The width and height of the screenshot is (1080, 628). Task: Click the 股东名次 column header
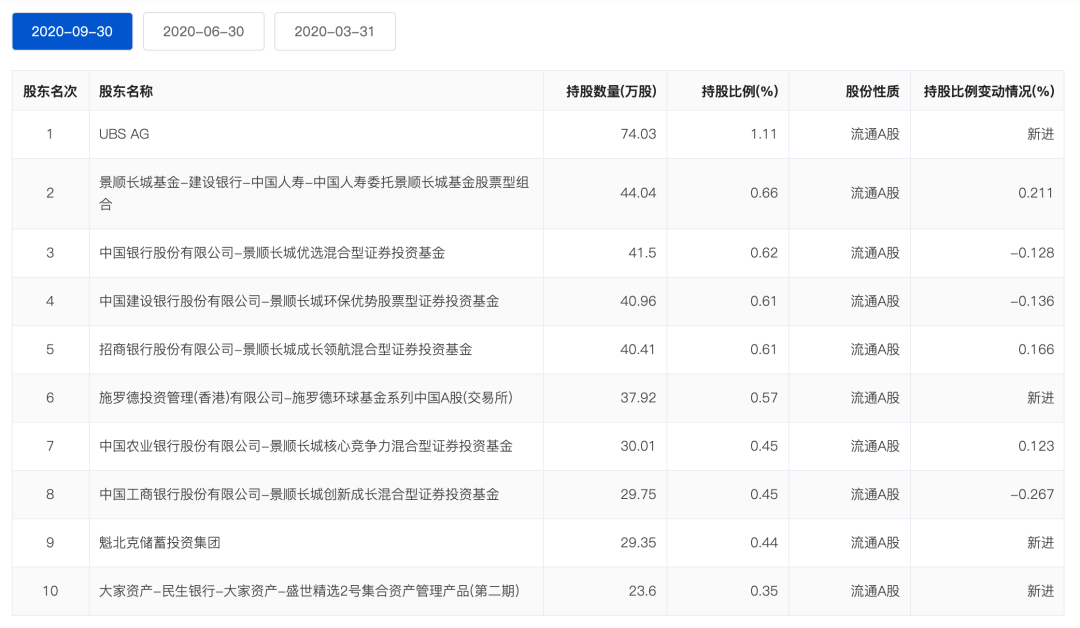pyautogui.click(x=50, y=92)
